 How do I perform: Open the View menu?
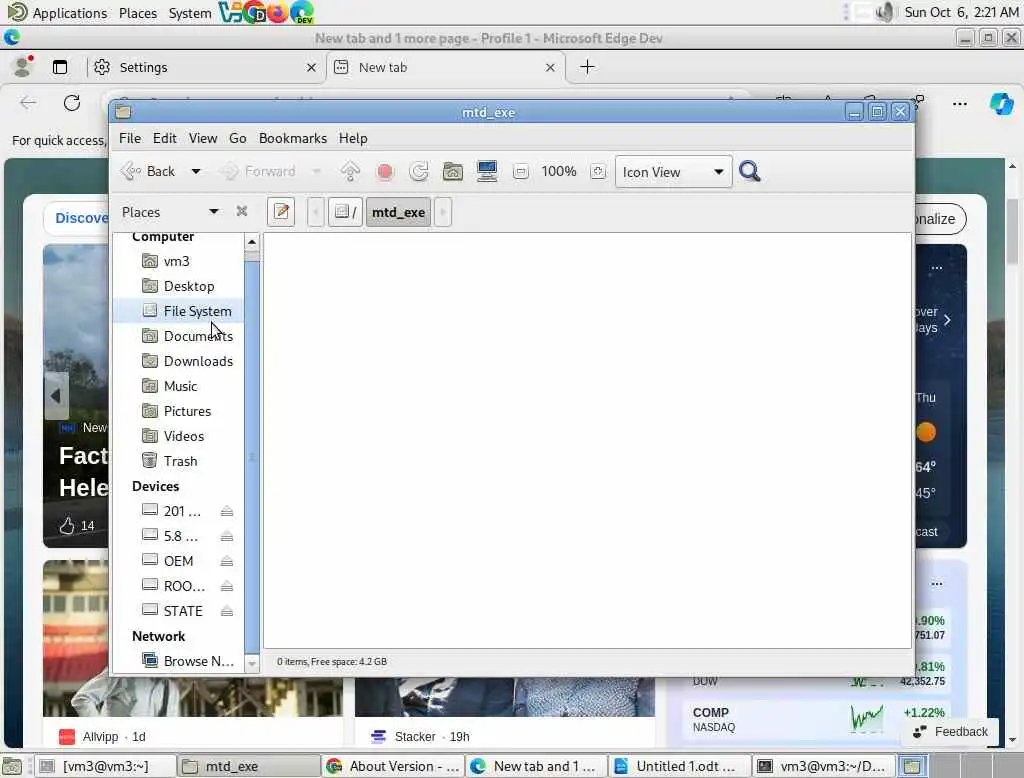pyautogui.click(x=203, y=138)
